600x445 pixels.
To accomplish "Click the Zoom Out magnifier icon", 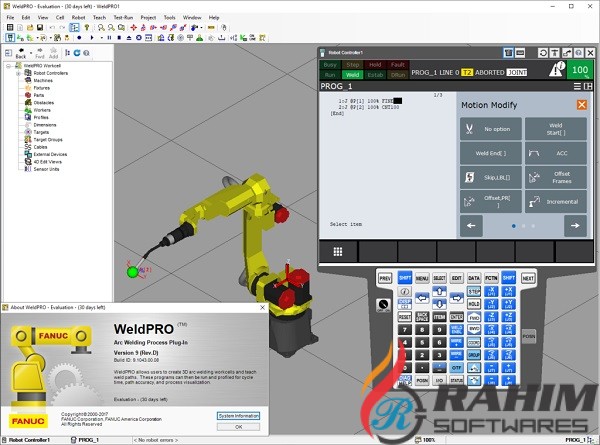I will coord(111,28).
